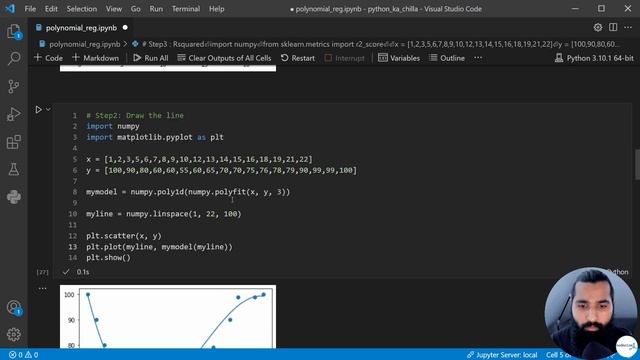Open the Terminal menu
Viewport: 640px width, 360px height.
[x=186, y=9]
